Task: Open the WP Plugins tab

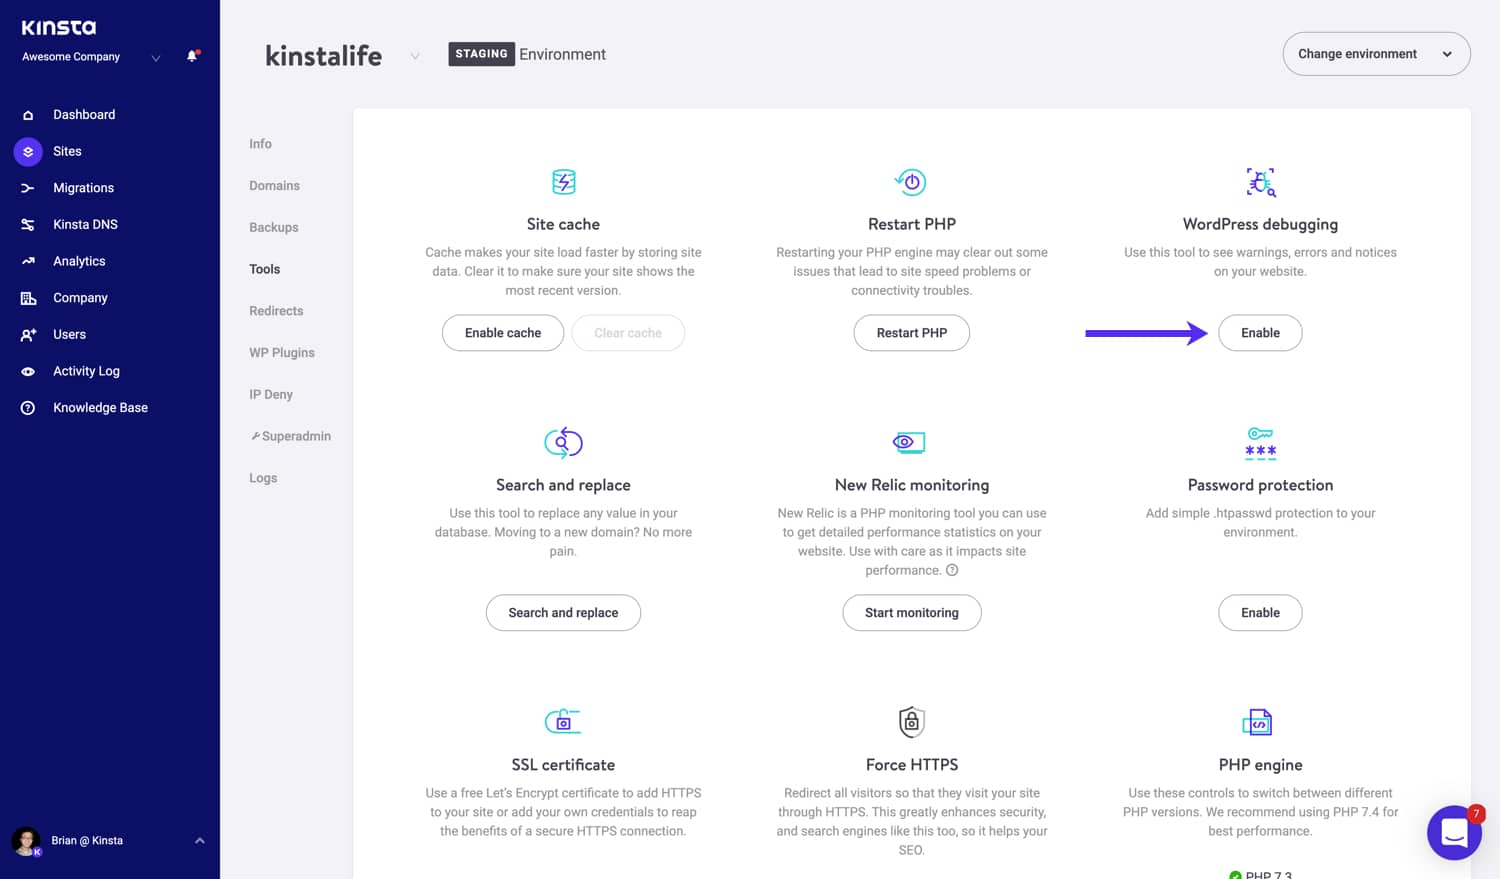Action: click(x=282, y=353)
